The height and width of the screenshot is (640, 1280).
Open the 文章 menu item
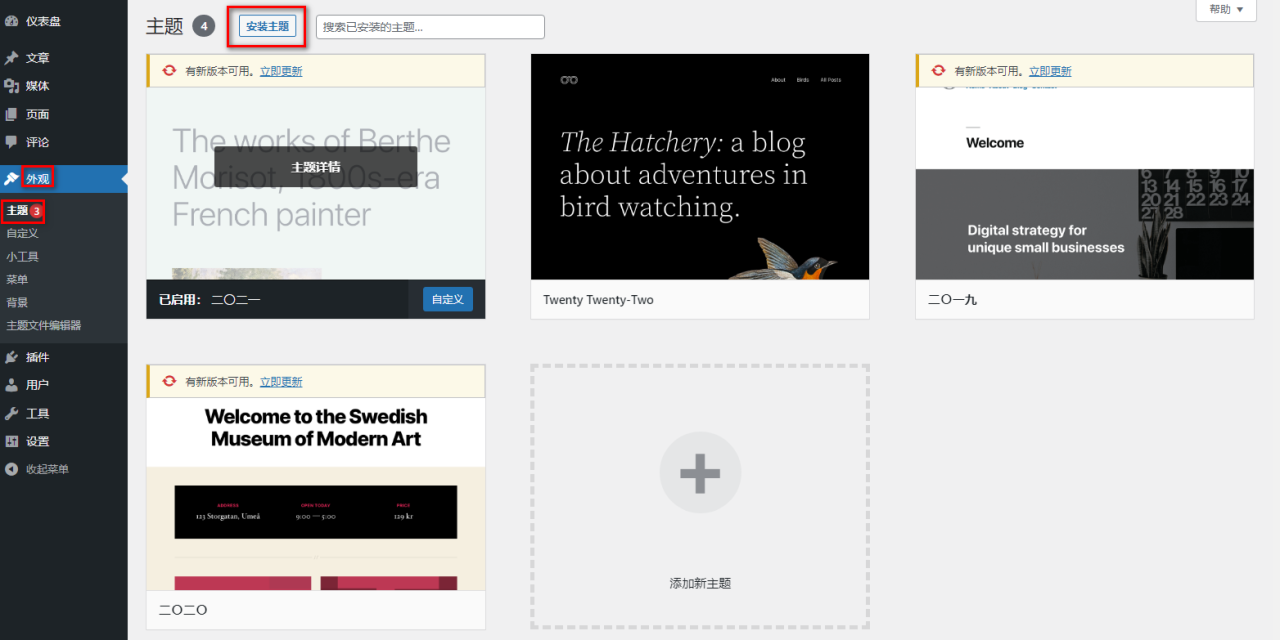(x=38, y=58)
